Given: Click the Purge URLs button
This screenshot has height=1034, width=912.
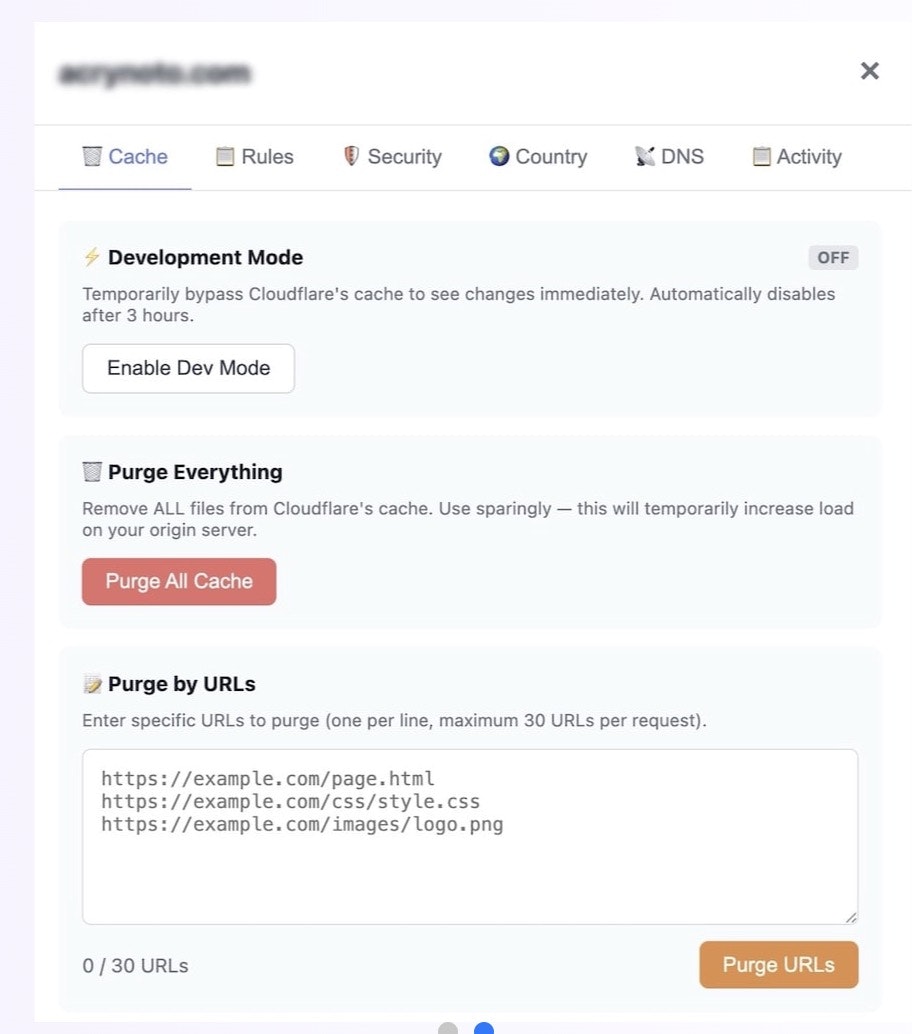Looking at the screenshot, I should pyautogui.click(x=778, y=965).
